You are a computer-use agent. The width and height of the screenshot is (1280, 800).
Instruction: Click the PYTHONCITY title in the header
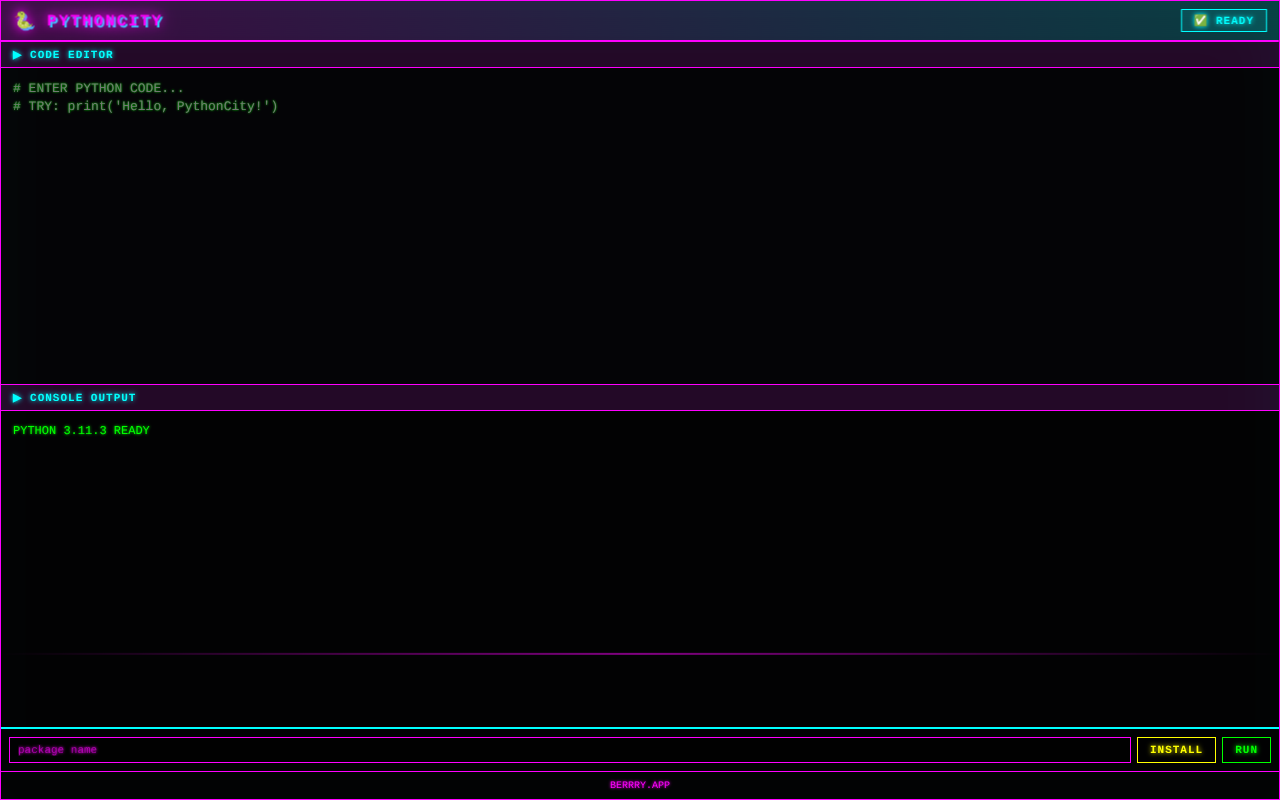click(106, 20)
